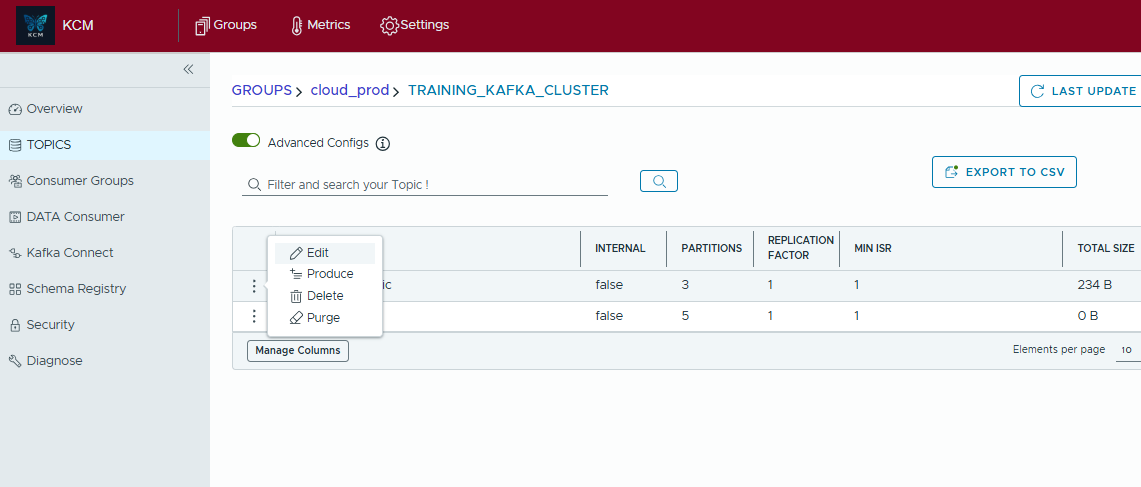
Task: Collapse the sidebar with double-chevron icon
Action: (x=188, y=69)
